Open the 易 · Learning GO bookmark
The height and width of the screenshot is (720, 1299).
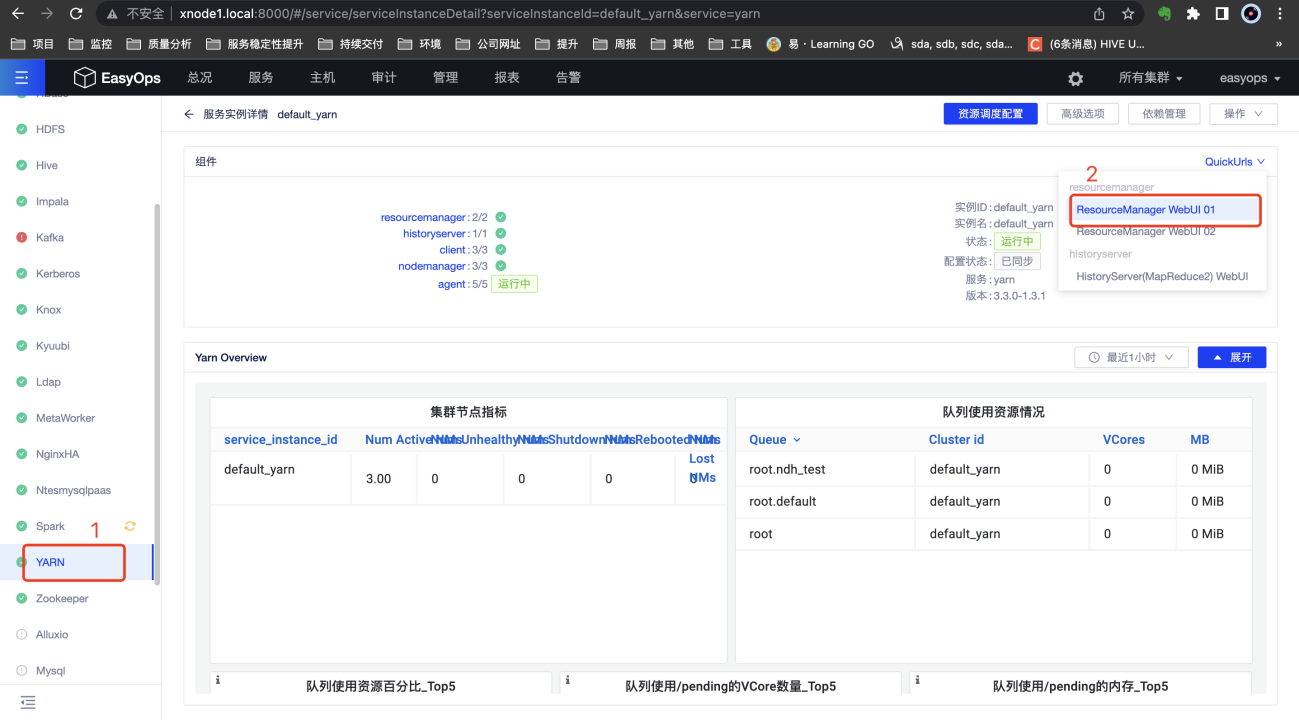[820, 44]
